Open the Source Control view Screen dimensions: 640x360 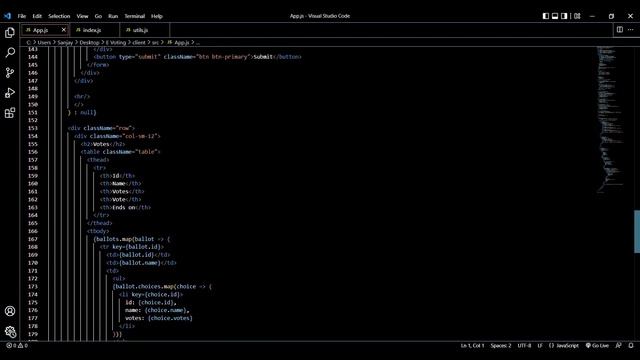(x=10, y=73)
